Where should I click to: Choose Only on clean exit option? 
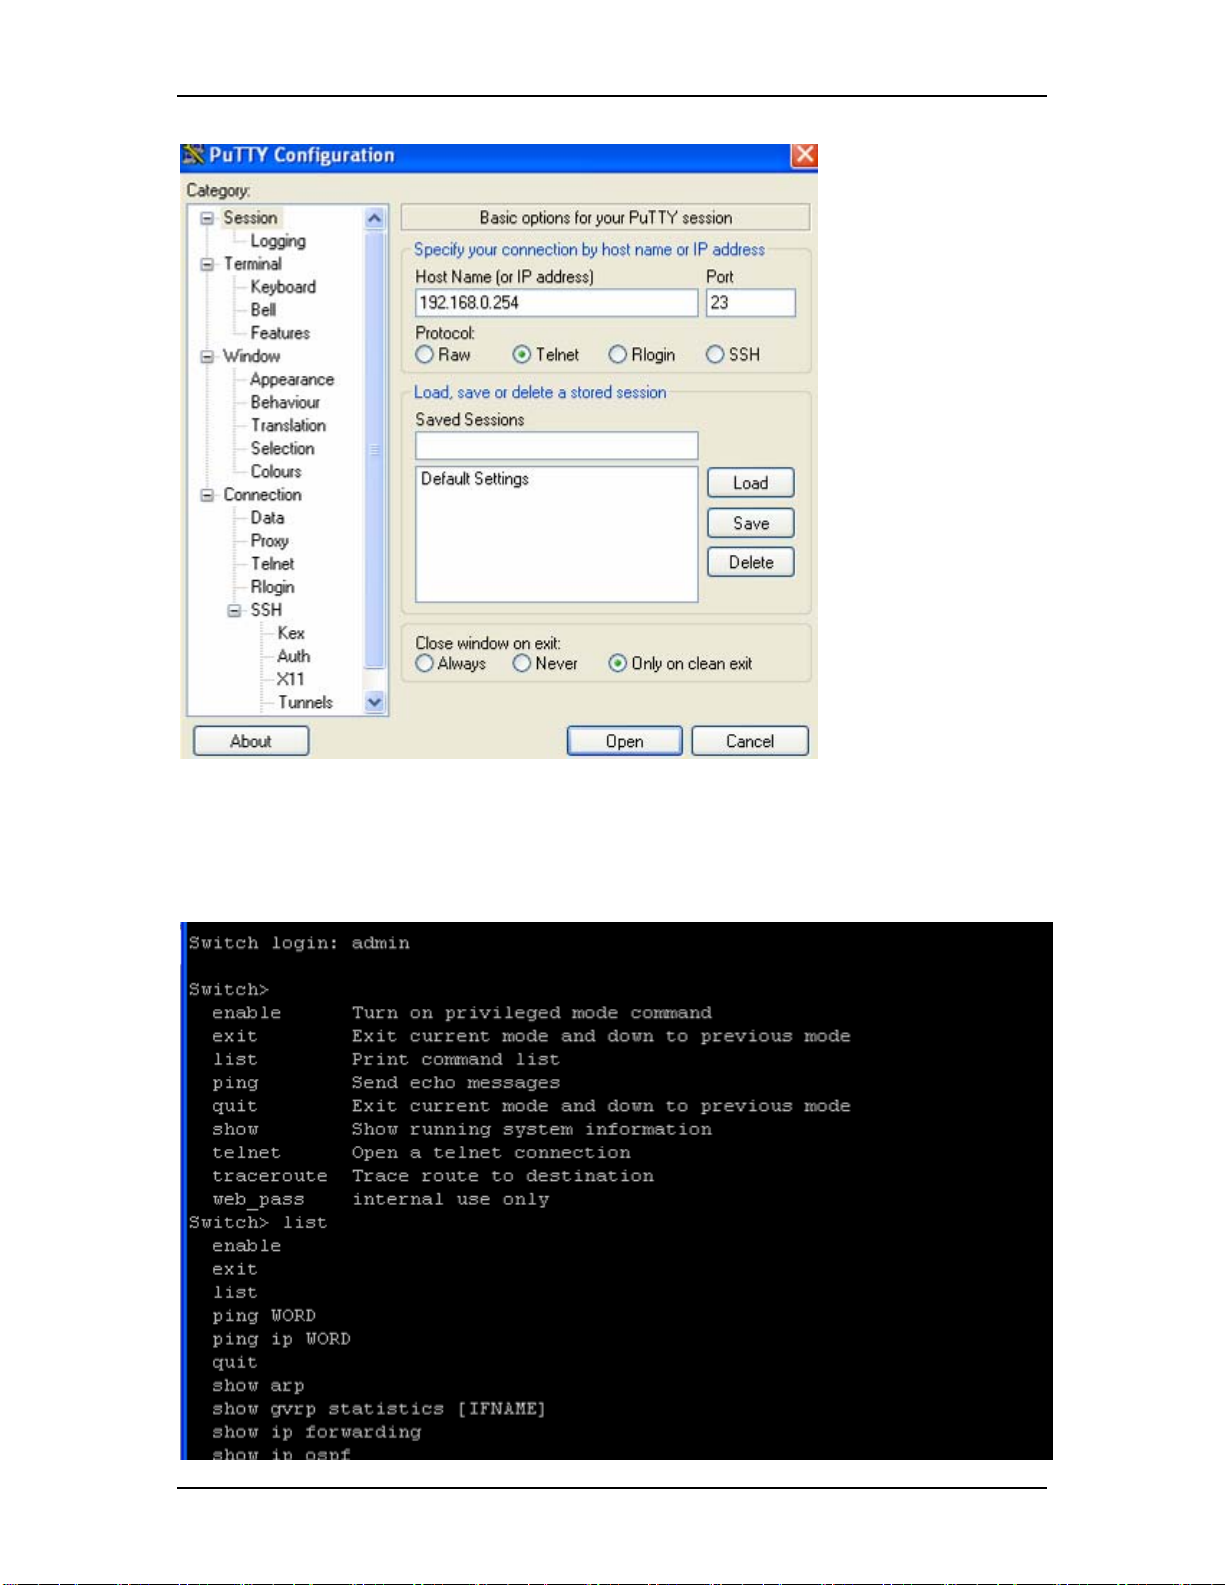pyautogui.click(x=617, y=663)
